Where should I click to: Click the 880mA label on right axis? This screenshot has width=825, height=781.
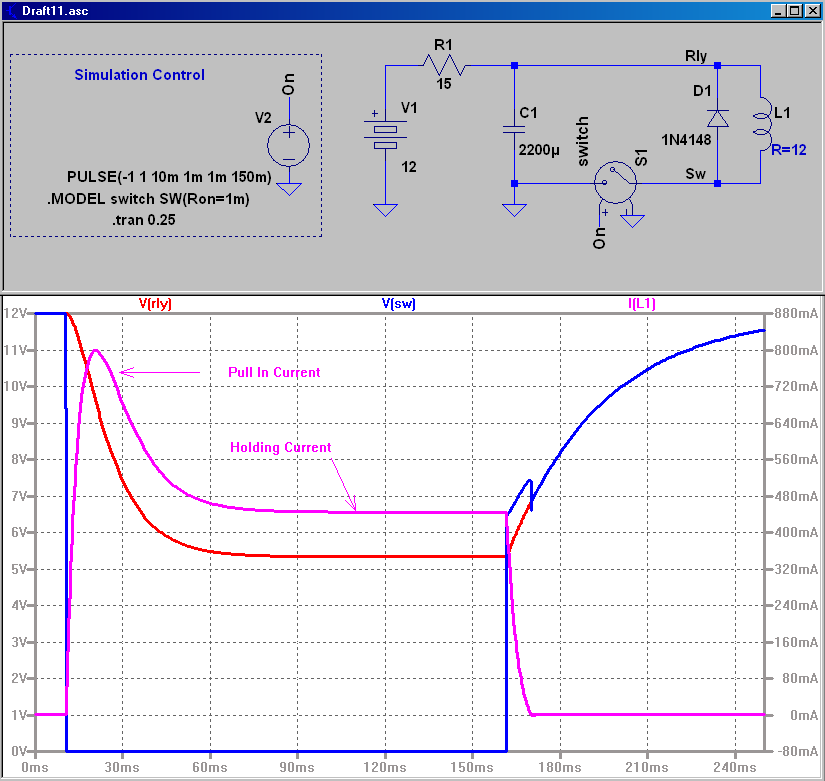(796, 314)
